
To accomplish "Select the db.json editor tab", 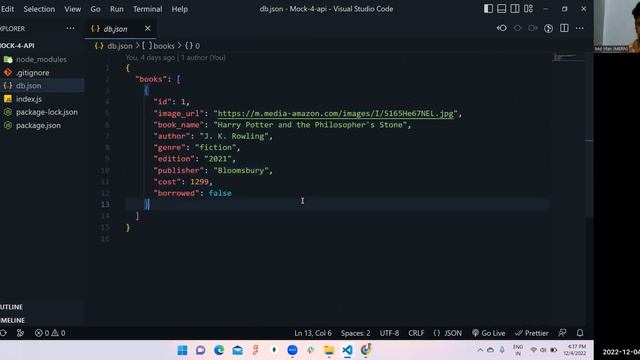I will pyautogui.click(x=120, y=29).
